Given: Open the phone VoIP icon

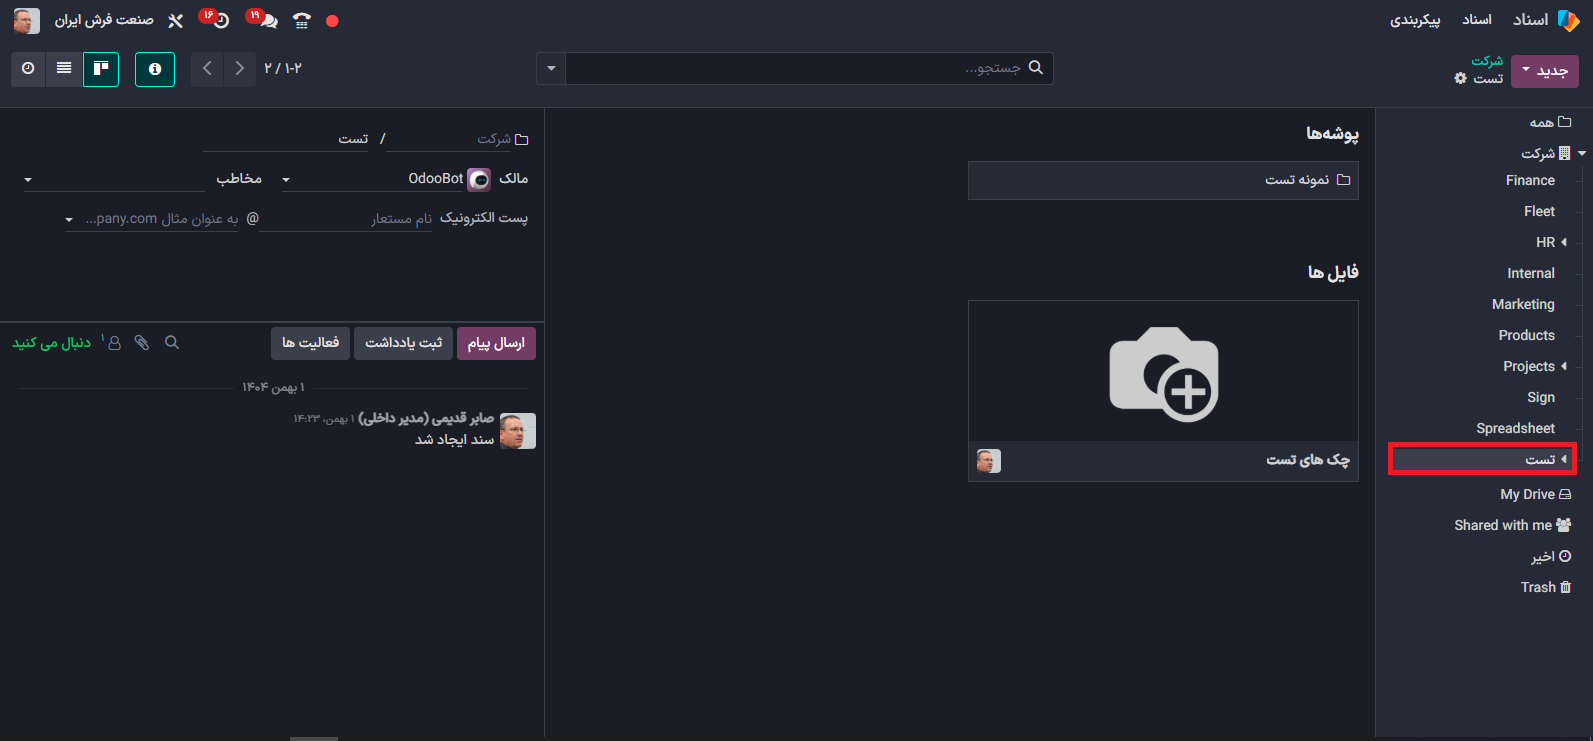Looking at the screenshot, I should click(301, 21).
